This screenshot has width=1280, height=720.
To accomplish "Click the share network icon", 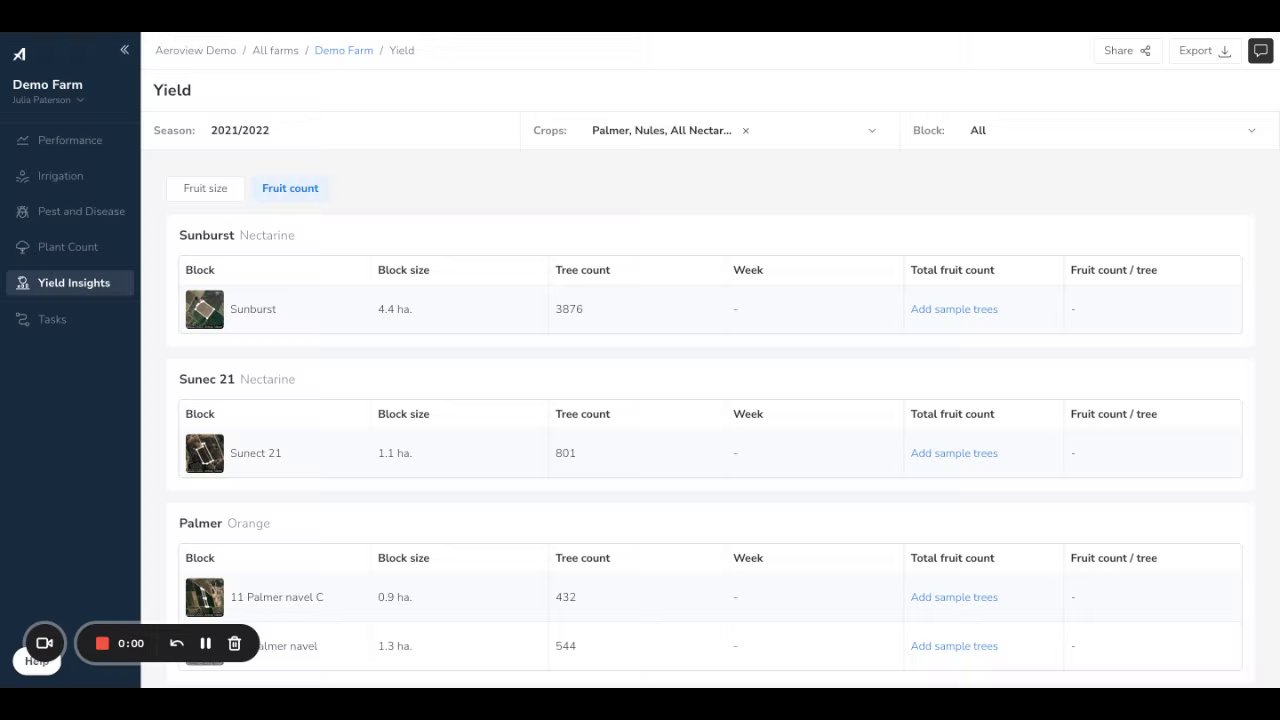I will 1145,51.
